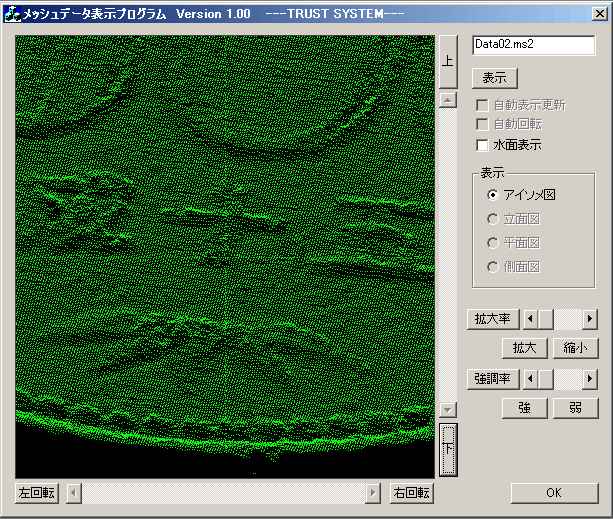This screenshot has height=519, width=613.
Task: Select the アイソメ図 radio button
Action: [492, 195]
